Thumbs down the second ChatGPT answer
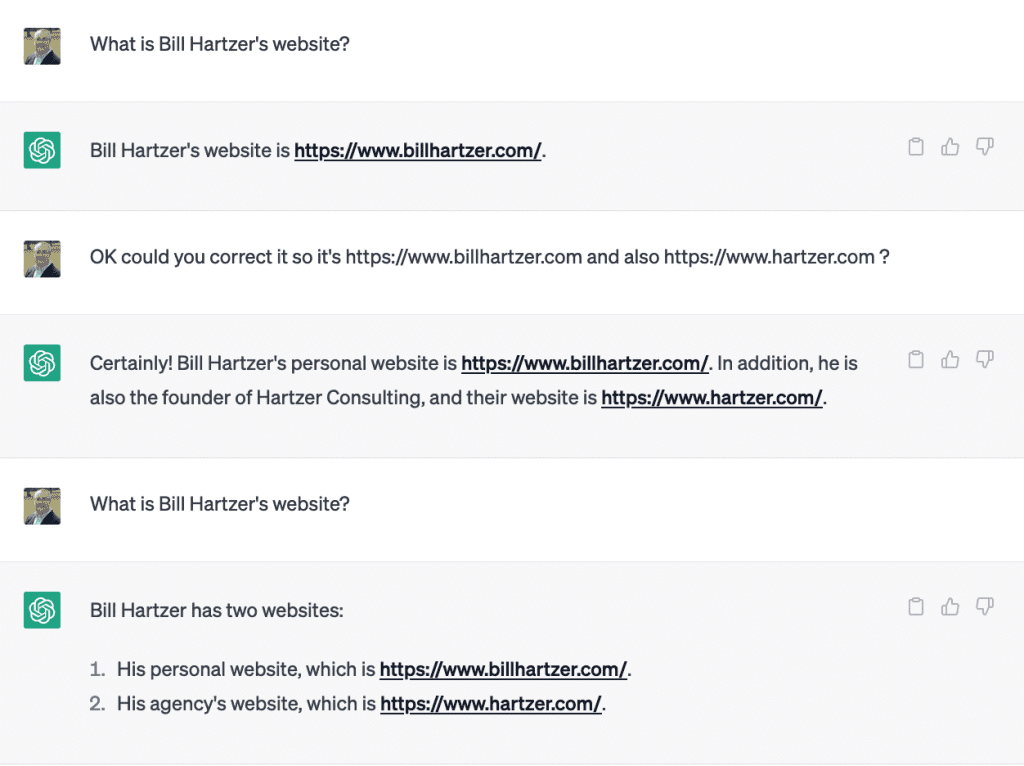1024x766 pixels. coord(984,360)
